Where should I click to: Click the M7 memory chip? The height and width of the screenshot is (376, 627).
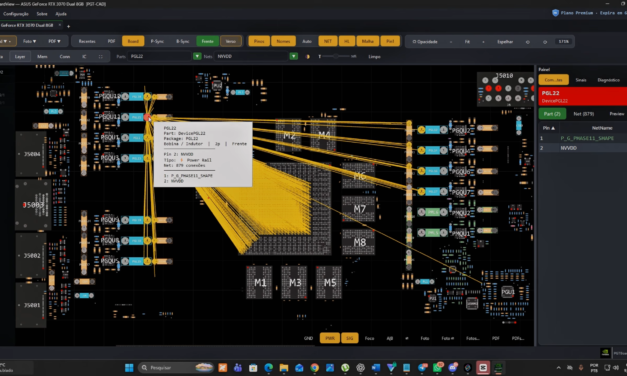[x=359, y=209]
